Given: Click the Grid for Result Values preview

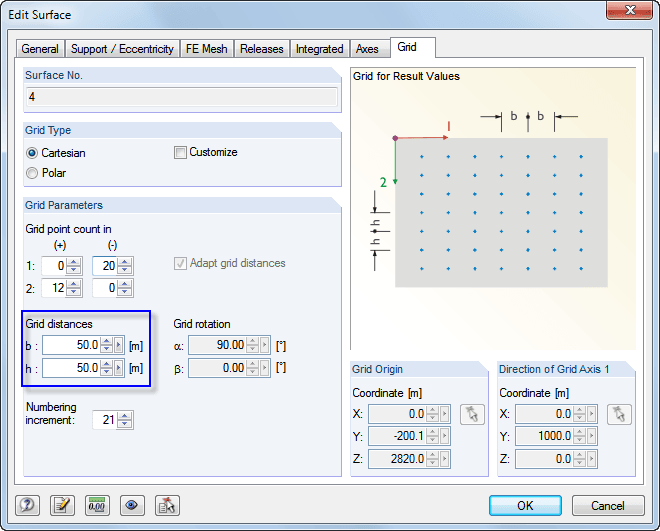Looking at the screenshot, I should tap(493, 209).
